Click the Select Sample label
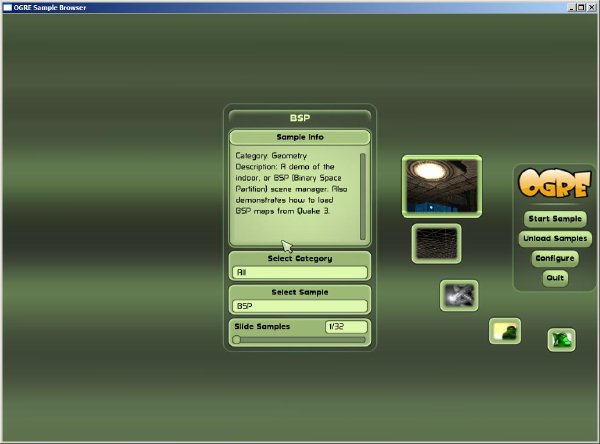600x444 pixels. coord(300,292)
